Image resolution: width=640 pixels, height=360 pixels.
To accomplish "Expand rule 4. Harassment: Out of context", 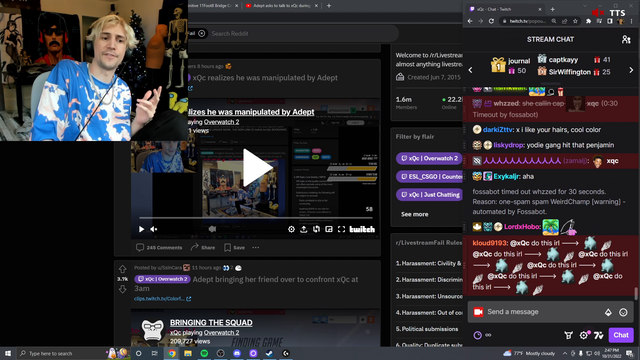I will 429,313.
